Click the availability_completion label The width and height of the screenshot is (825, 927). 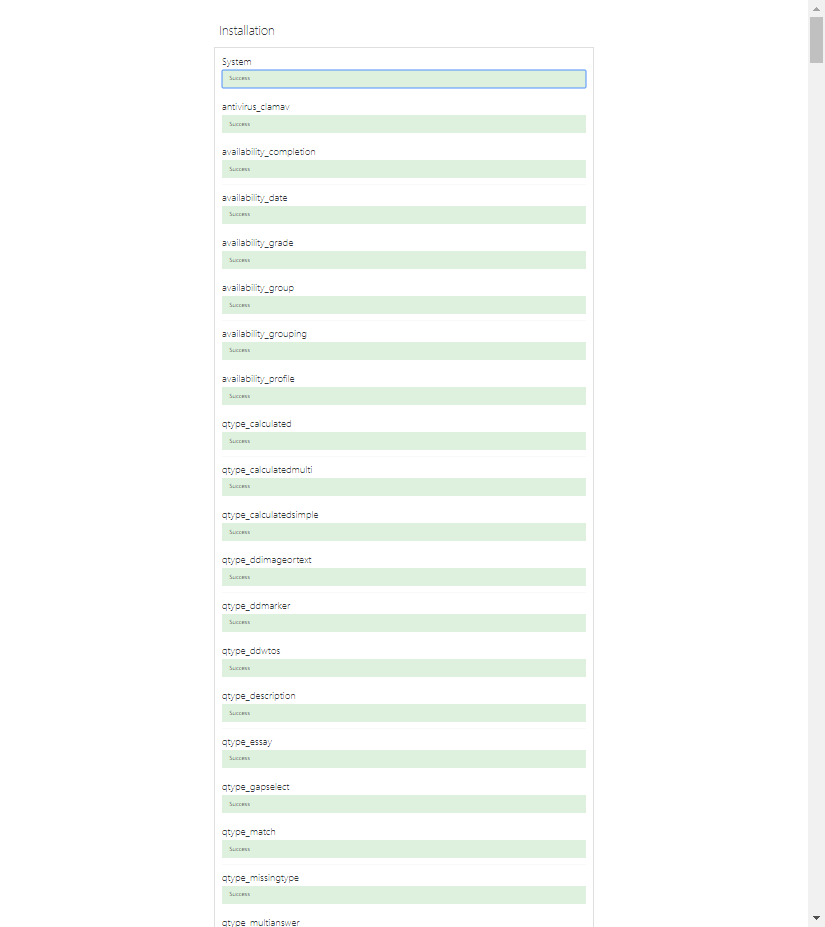click(x=268, y=152)
